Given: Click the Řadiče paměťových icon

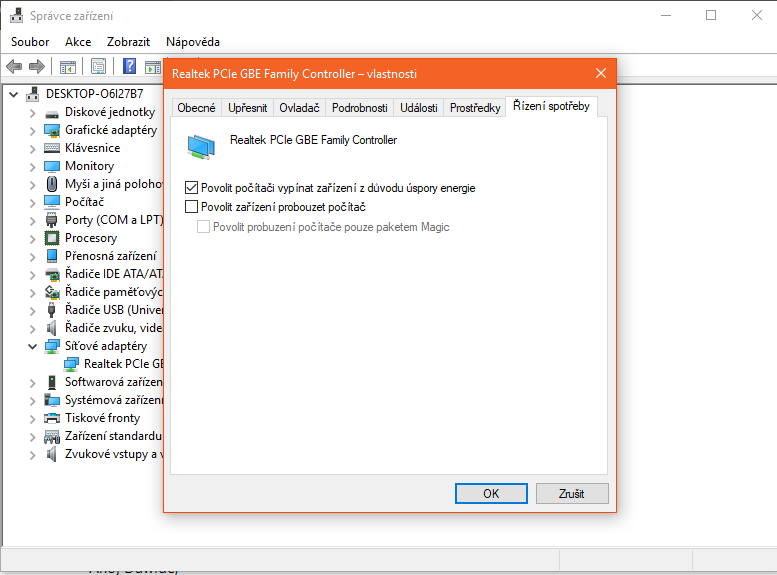Looking at the screenshot, I should [x=52, y=292].
